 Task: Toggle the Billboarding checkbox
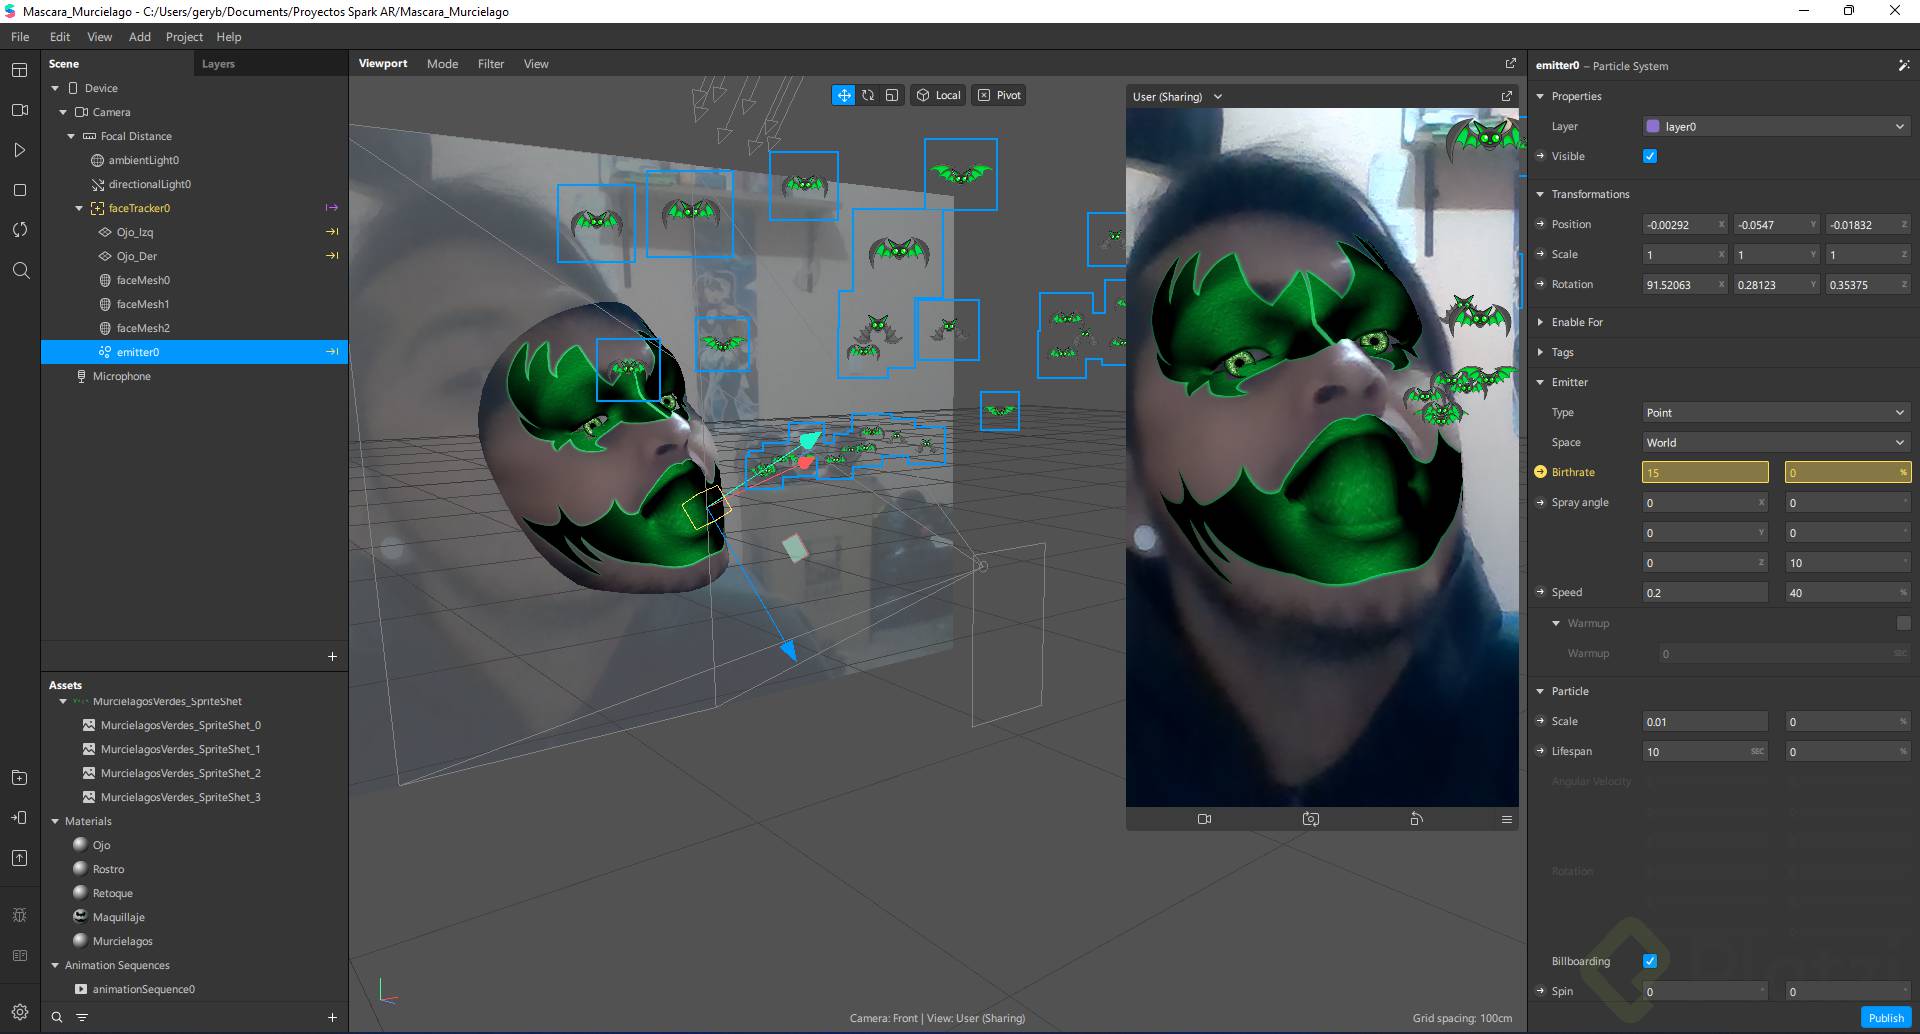pyautogui.click(x=1650, y=961)
